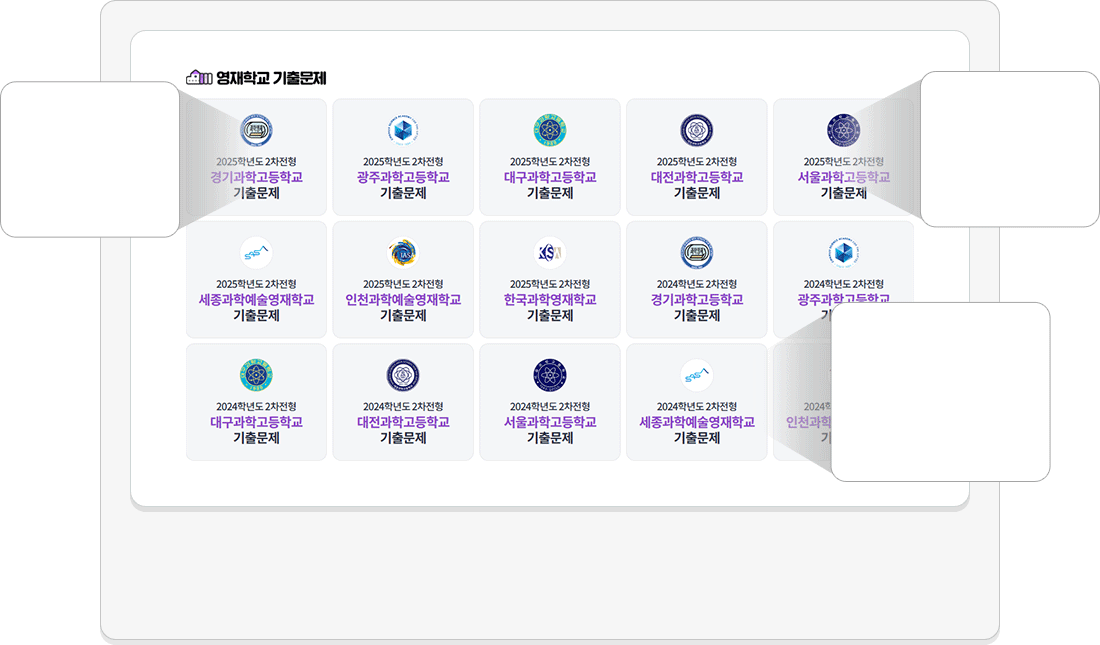Click '기출문제' label under 2025 인천과학예술영재학교

tap(403, 316)
